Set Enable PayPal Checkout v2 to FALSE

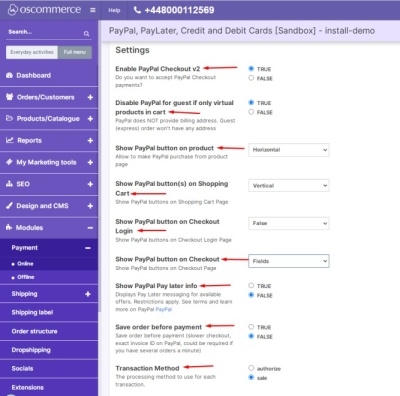coord(251,78)
